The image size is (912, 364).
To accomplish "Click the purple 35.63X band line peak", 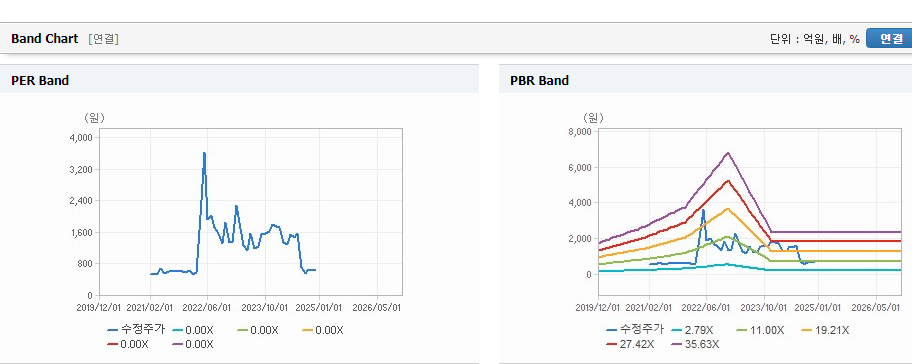I will [x=728, y=153].
